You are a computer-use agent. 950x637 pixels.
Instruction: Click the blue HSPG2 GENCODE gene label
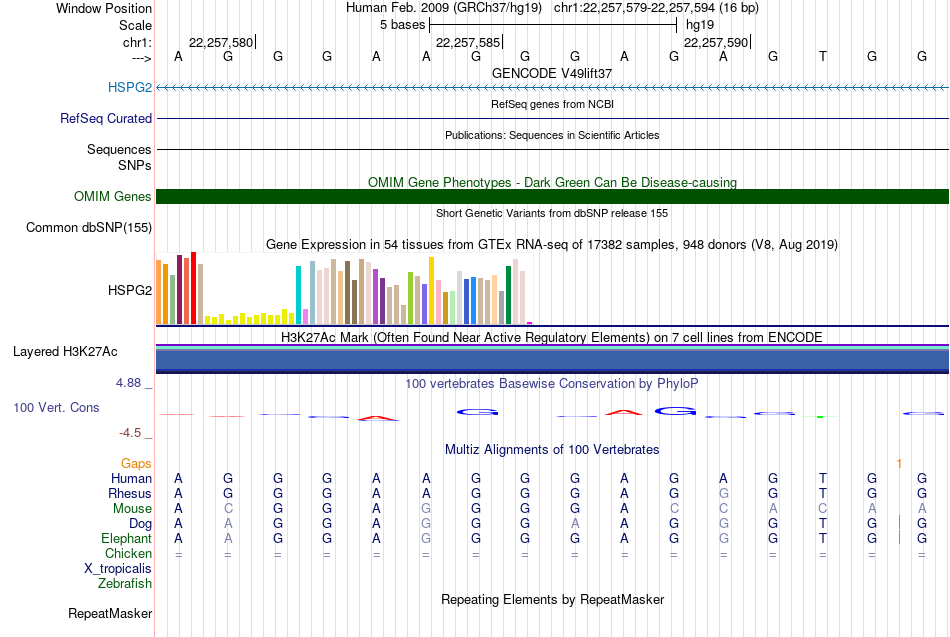point(130,87)
